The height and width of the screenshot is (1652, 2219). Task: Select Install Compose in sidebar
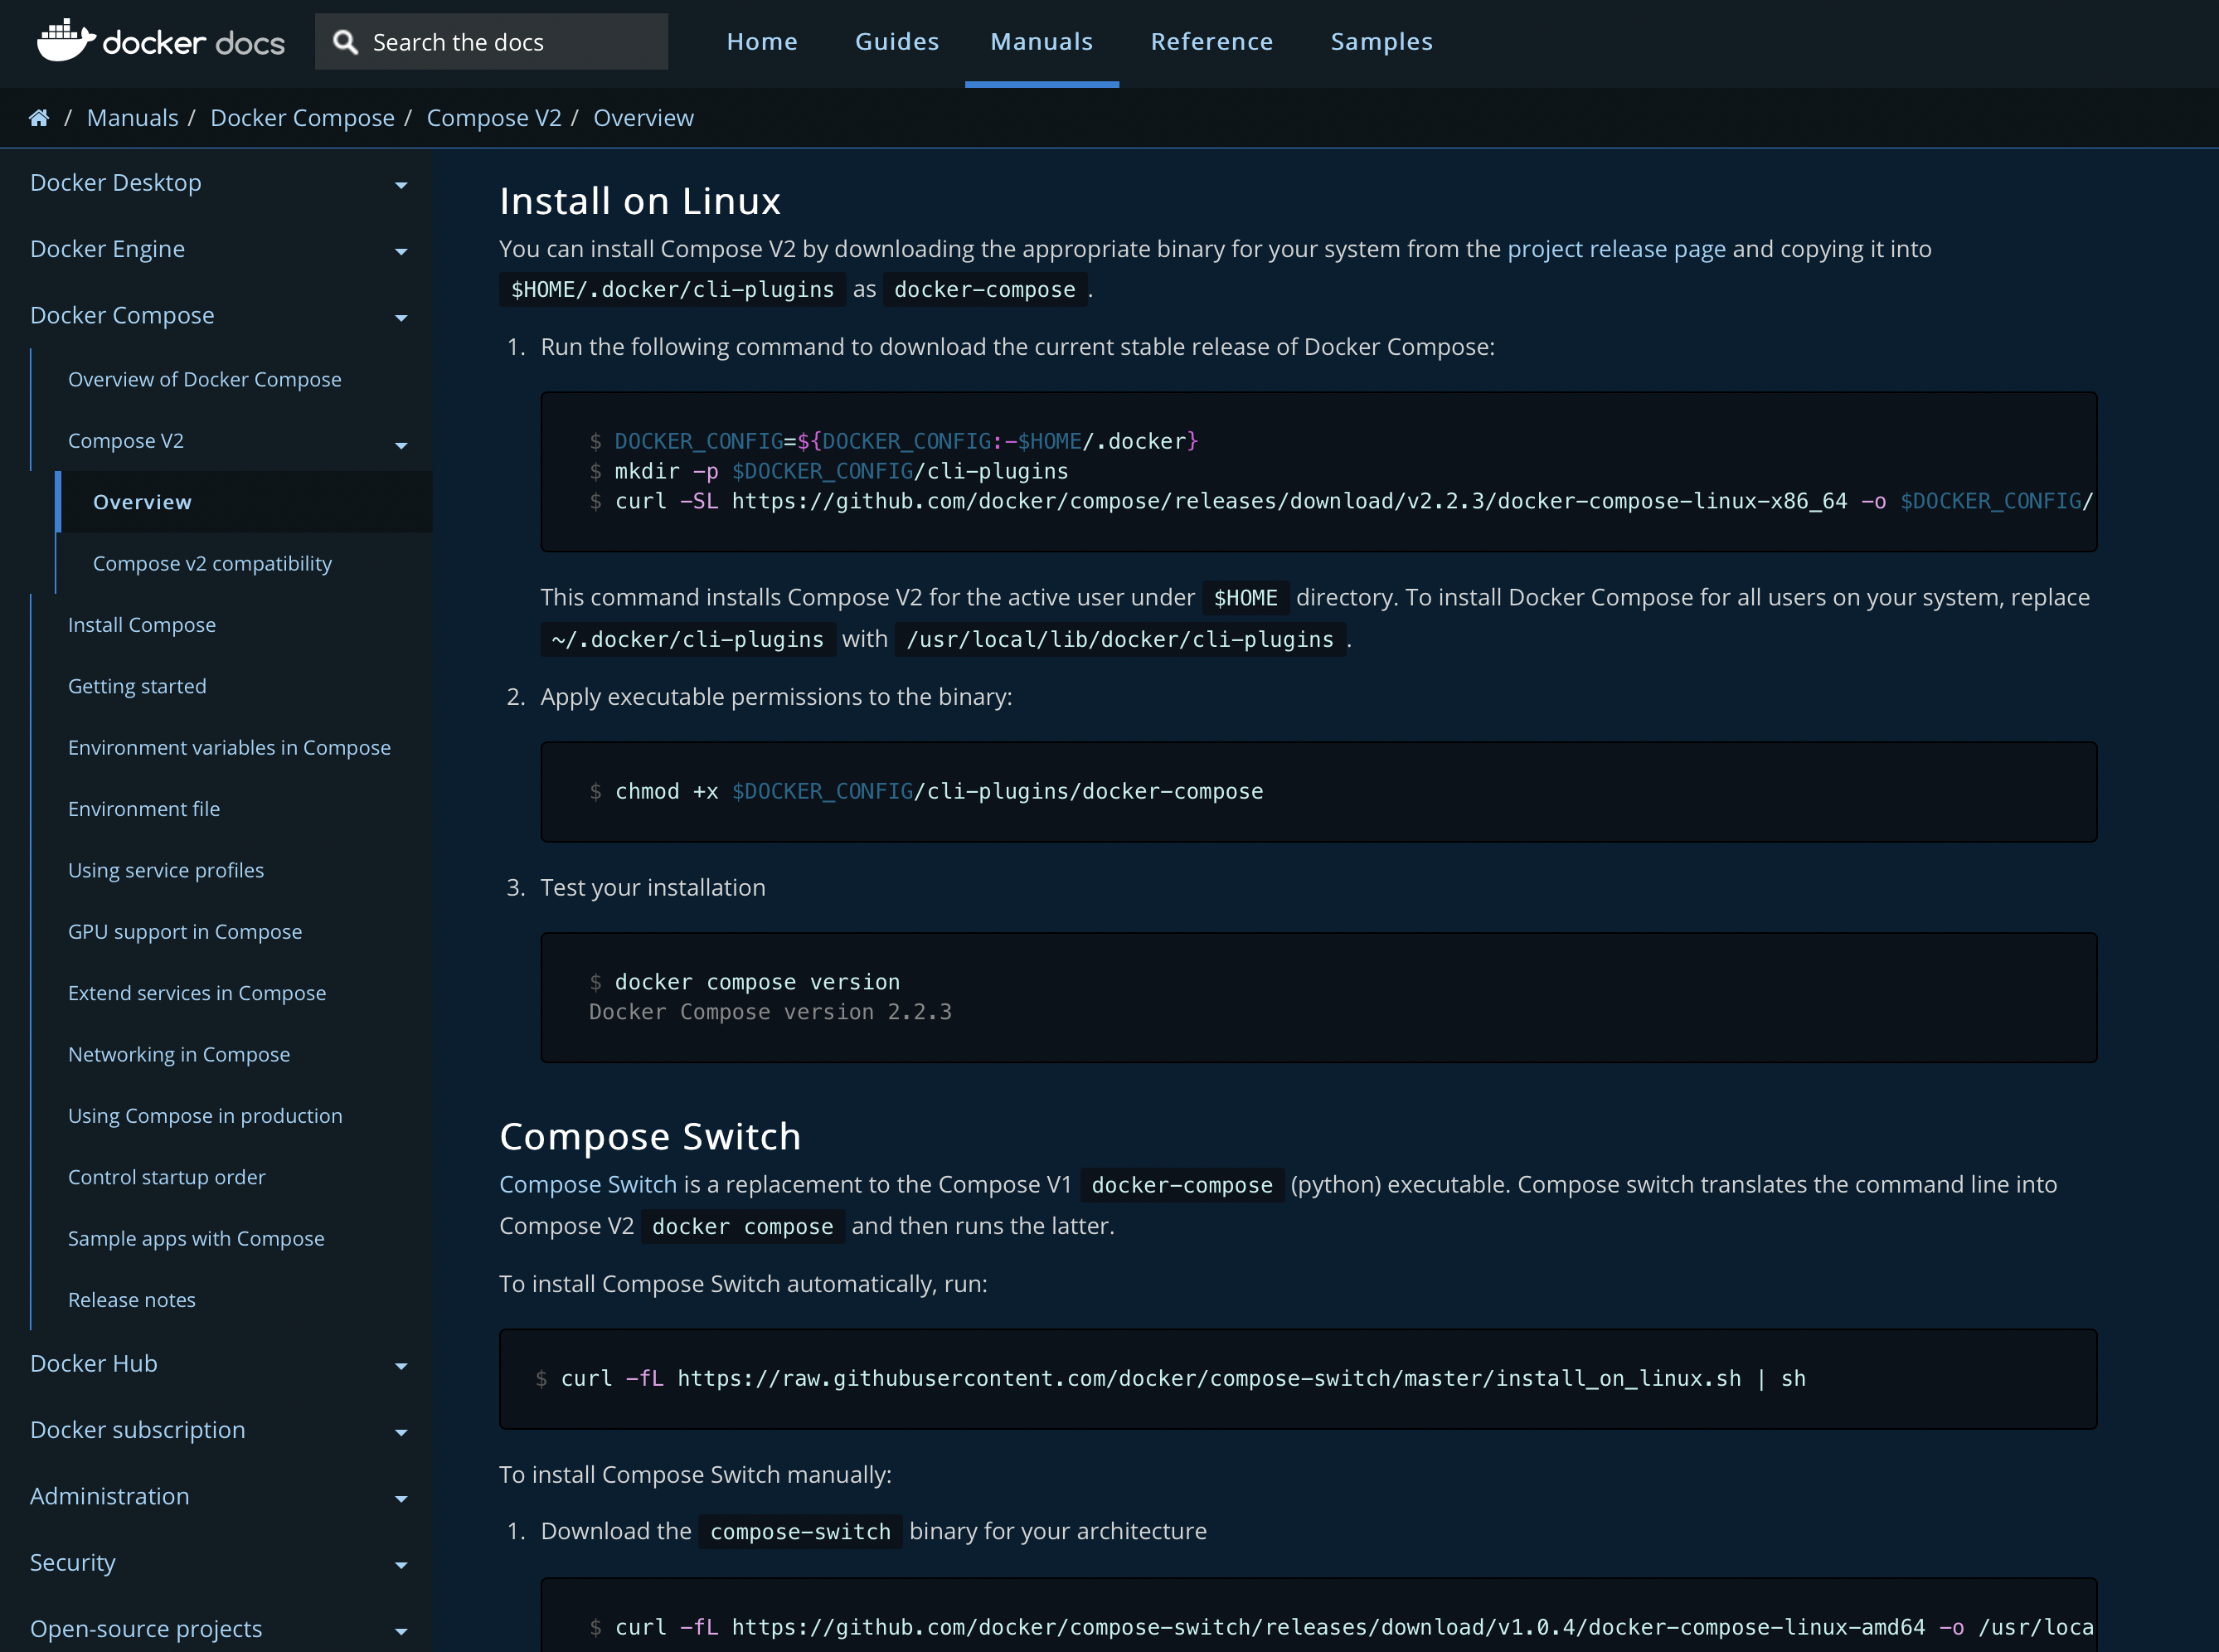[x=142, y=624]
